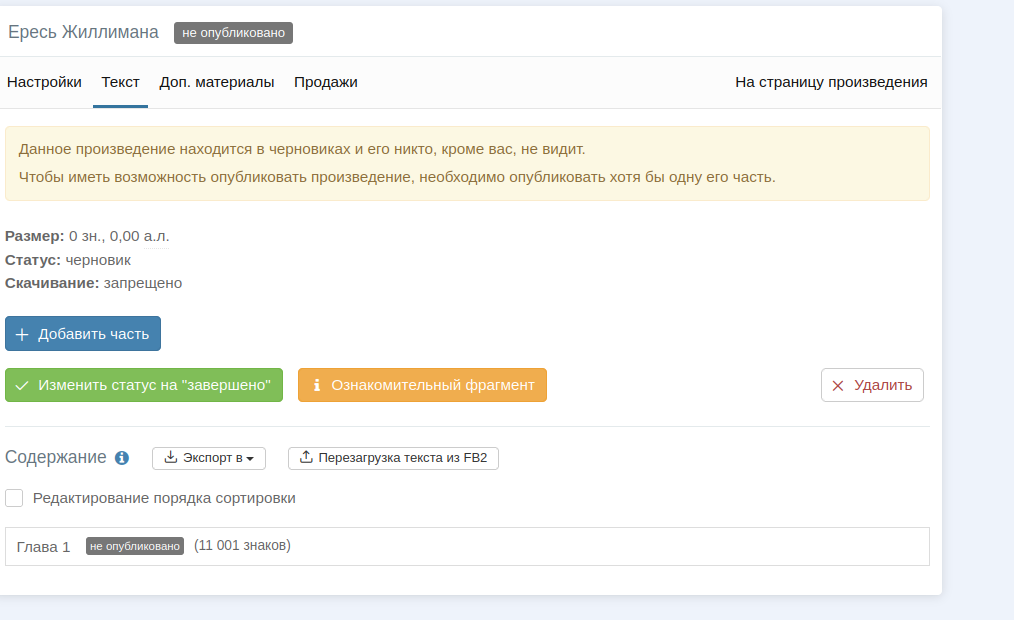Click the info icon on Ознакомительный фрагмент
The height and width of the screenshot is (620, 1014).
tap(317, 385)
